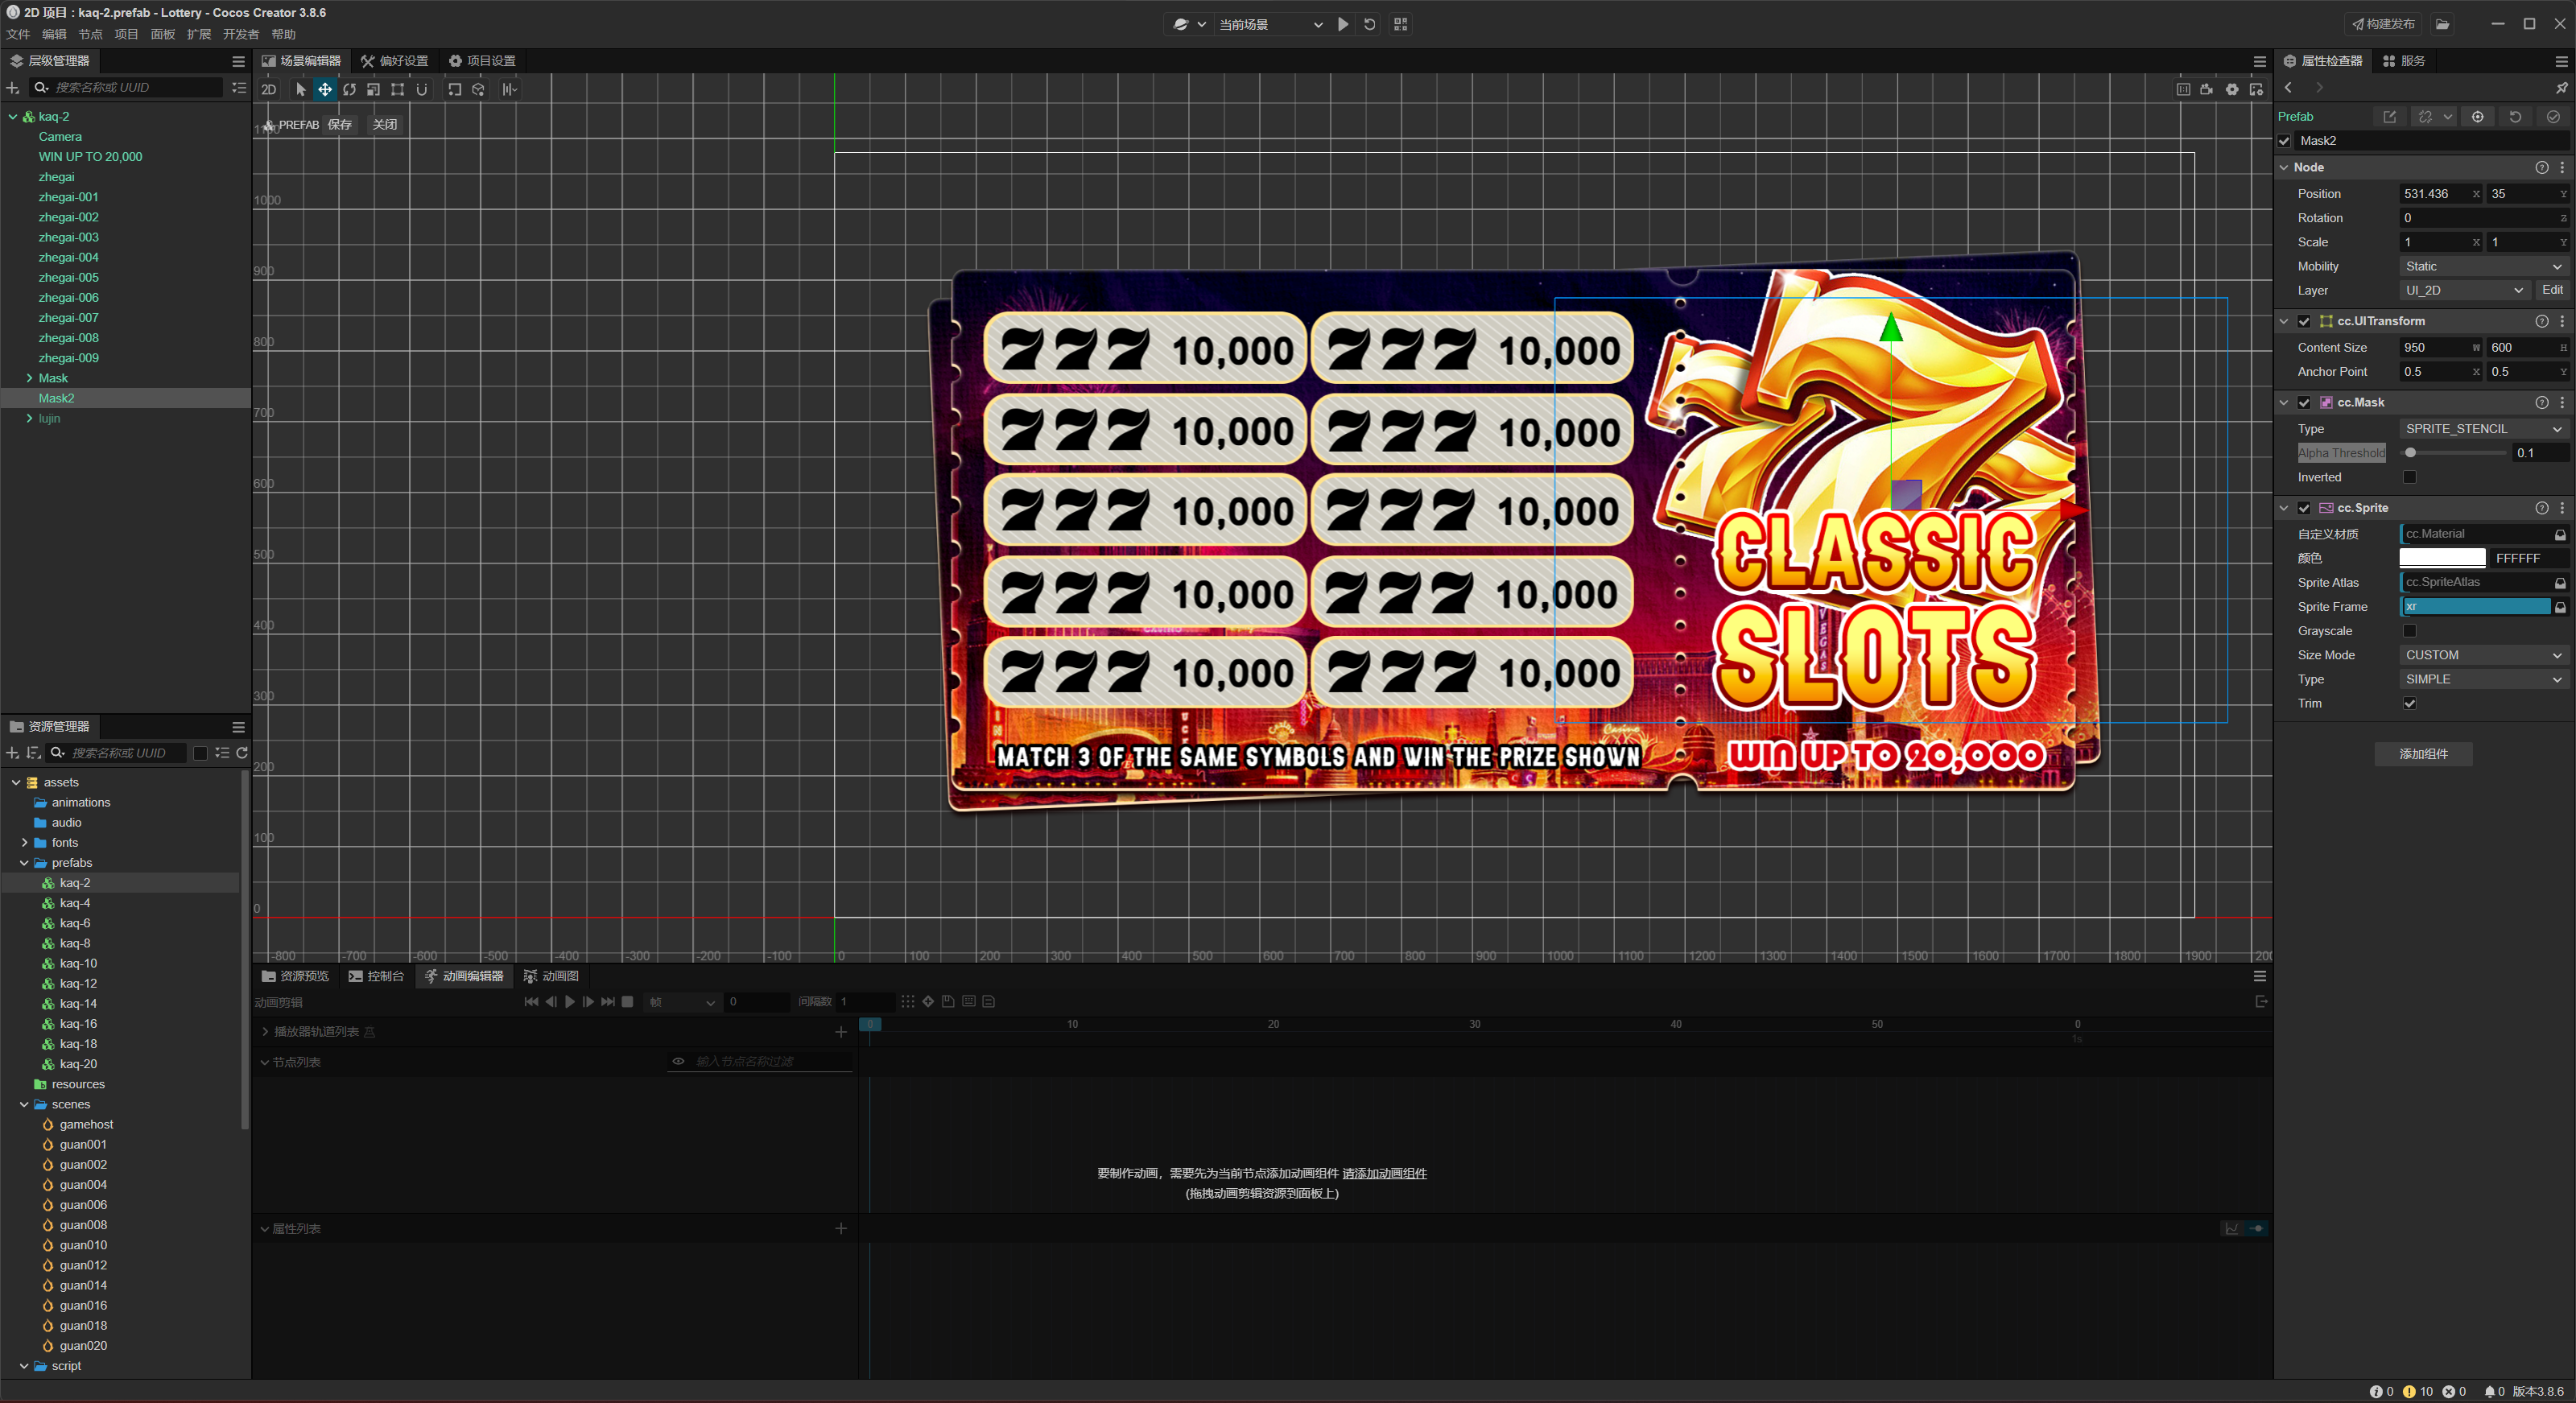The width and height of the screenshot is (2576, 1403).
Task: Select the kaq-10 prefab asset
Action: tap(78, 963)
